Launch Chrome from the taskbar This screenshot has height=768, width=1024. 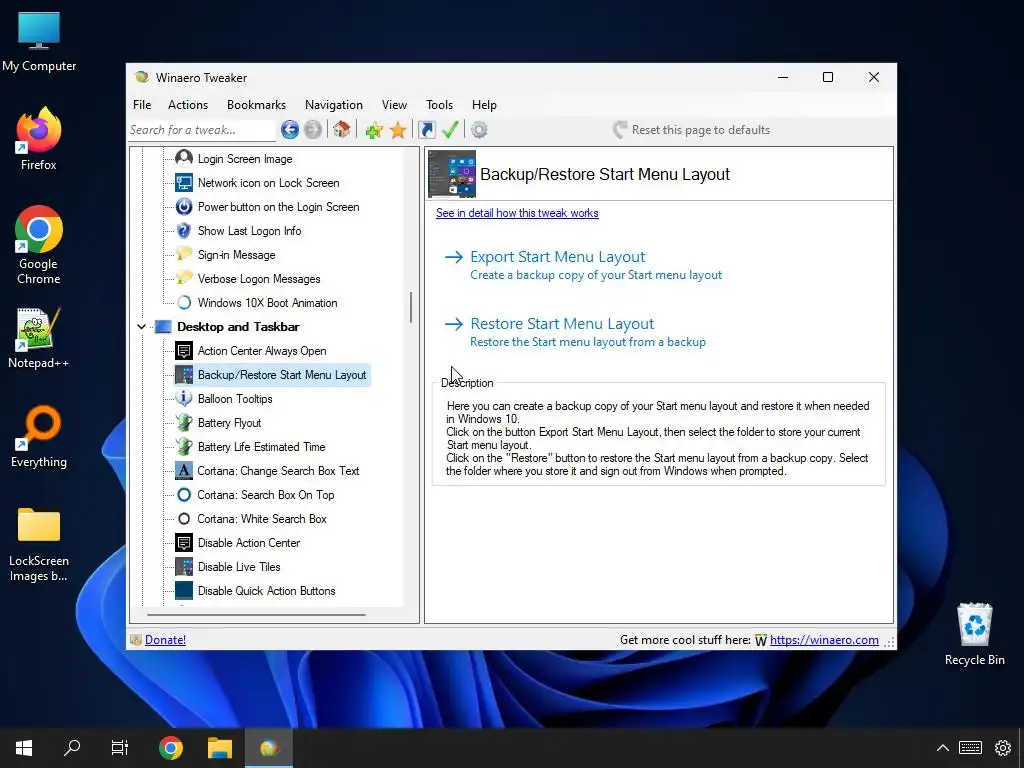point(170,748)
